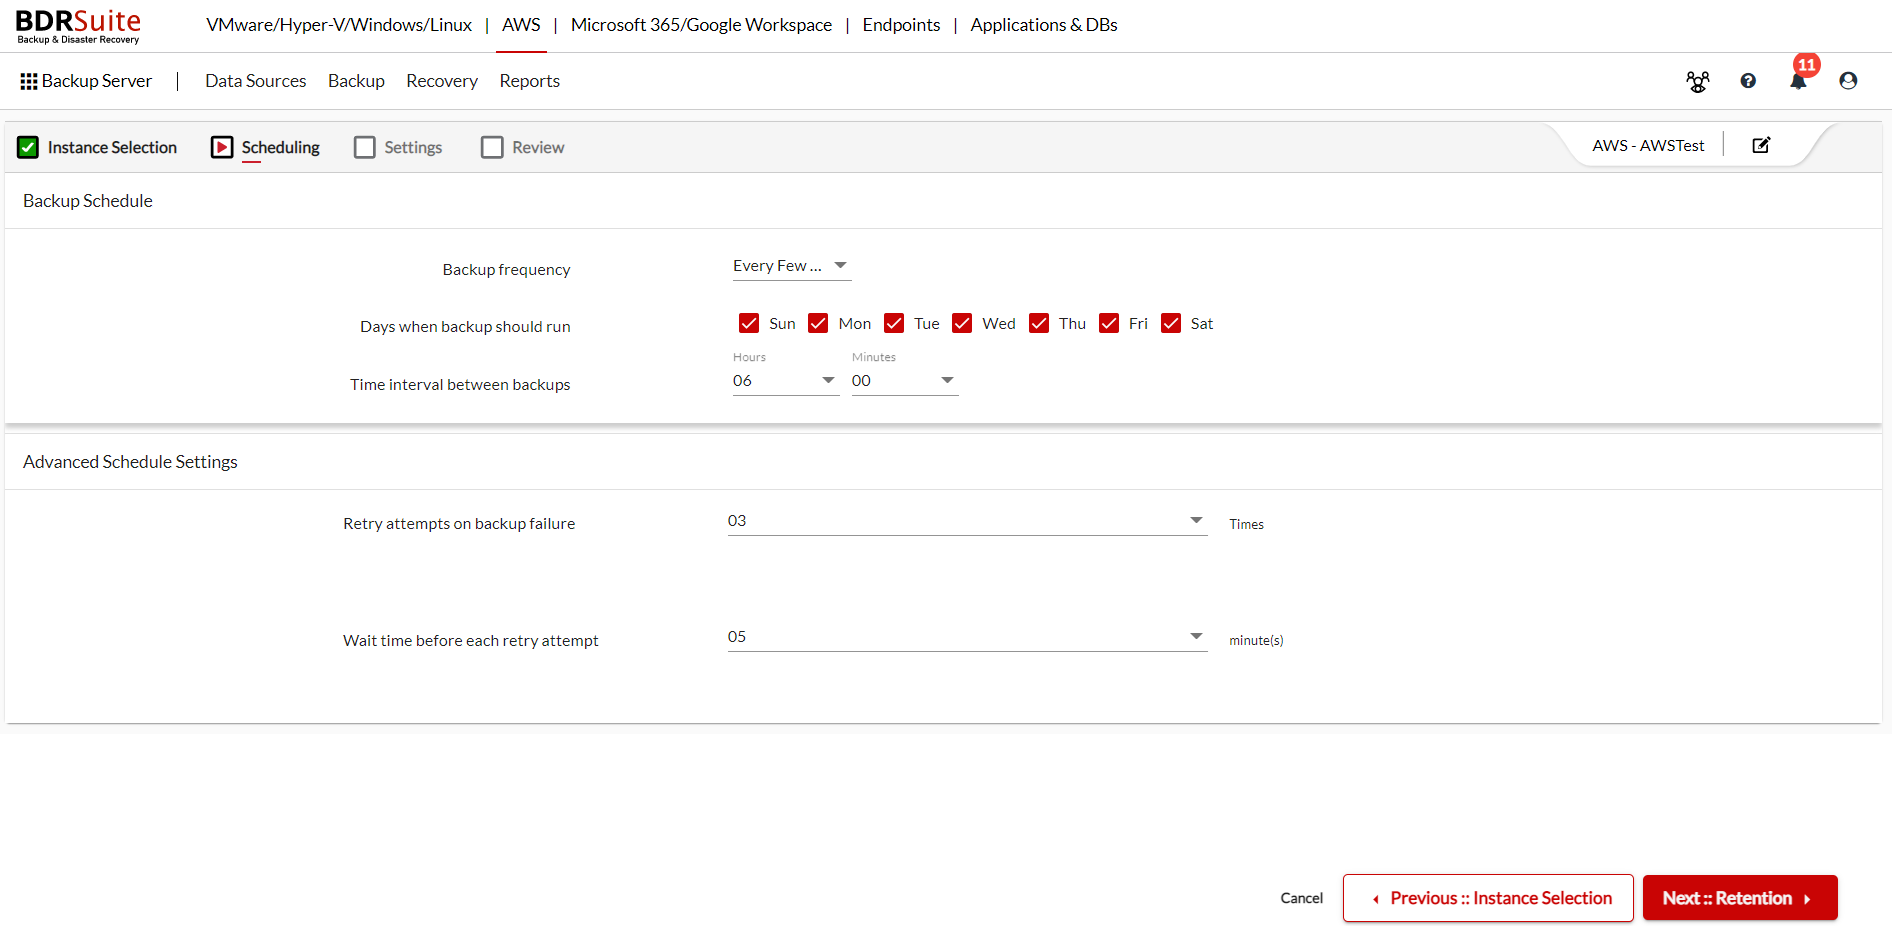Click the 'Days when backup should run' label
Viewport: 1892px width, 926px height.
[465, 327]
